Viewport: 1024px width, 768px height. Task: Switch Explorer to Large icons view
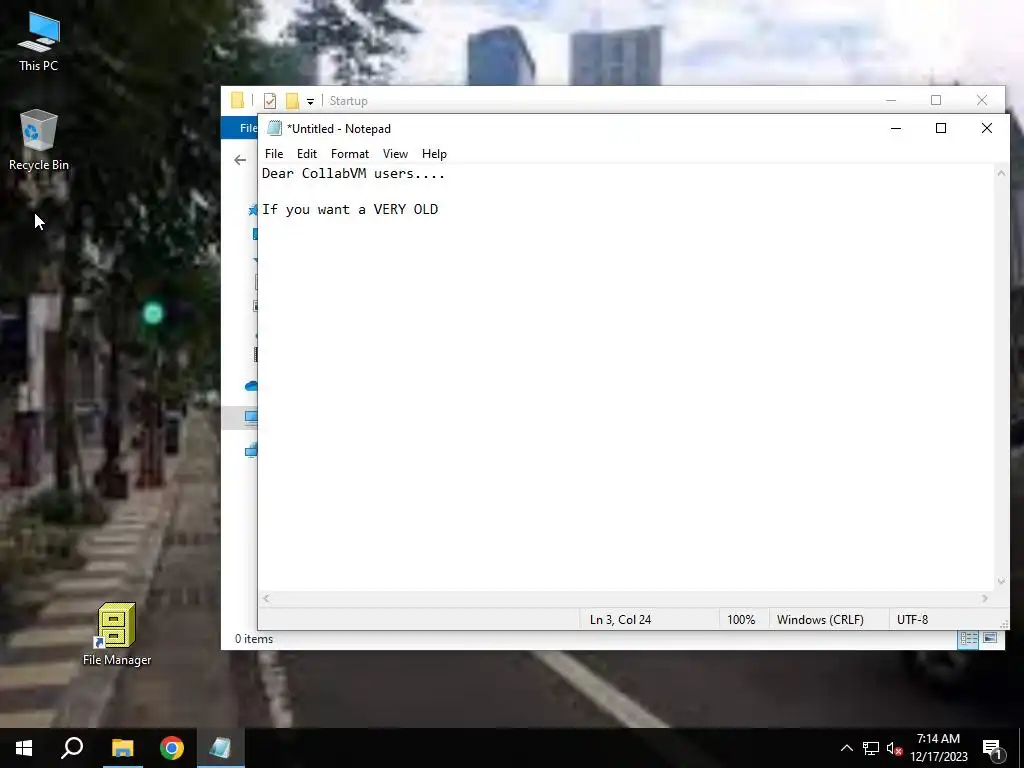pos(990,639)
